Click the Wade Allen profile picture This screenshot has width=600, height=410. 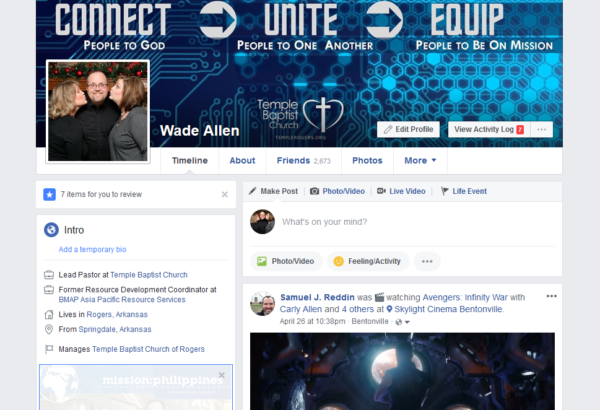click(98, 111)
